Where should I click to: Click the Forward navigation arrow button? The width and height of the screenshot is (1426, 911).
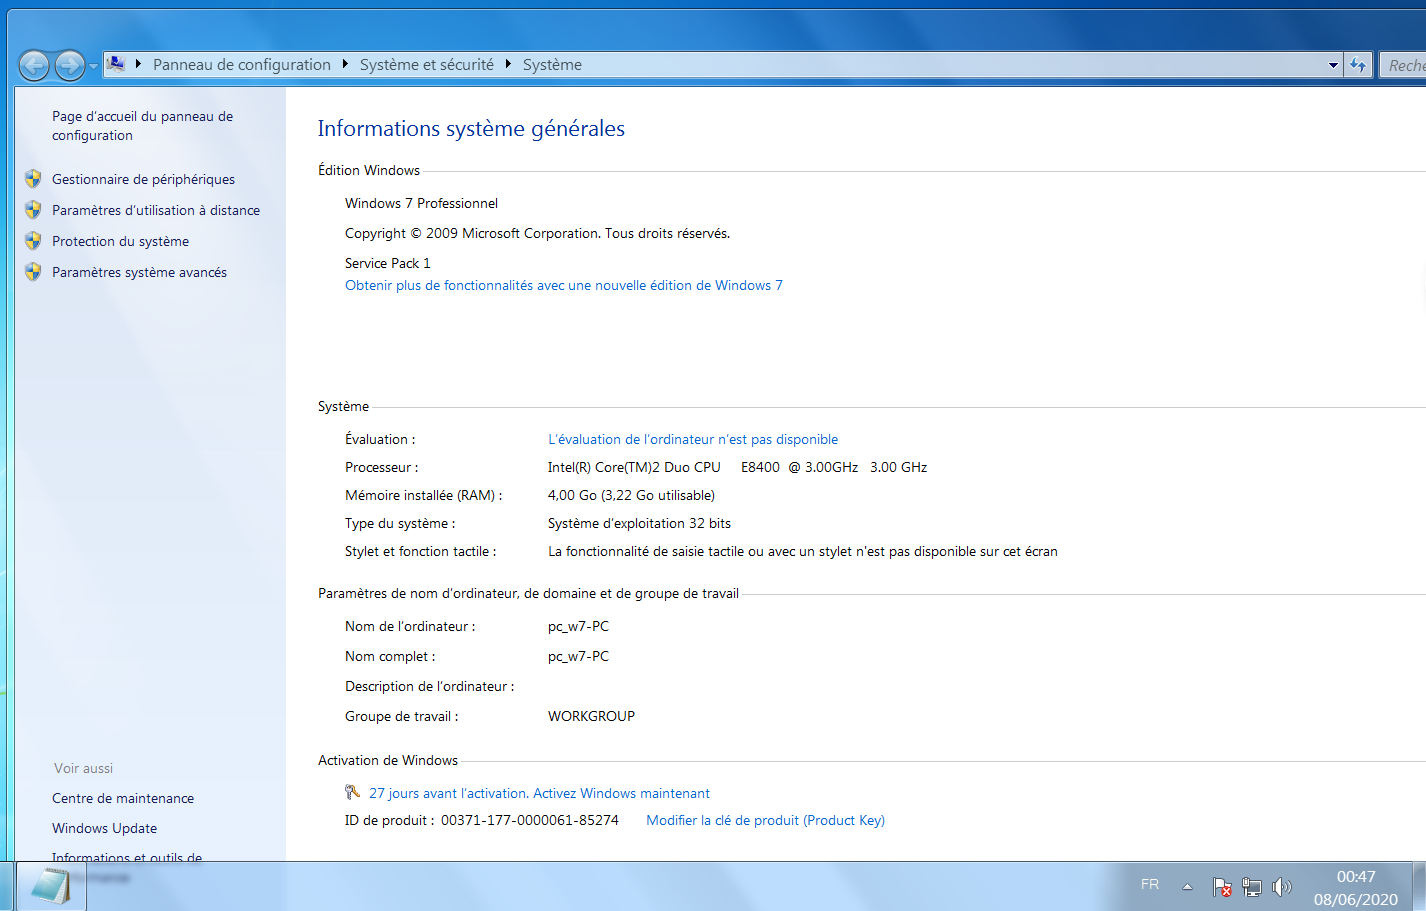[69, 66]
